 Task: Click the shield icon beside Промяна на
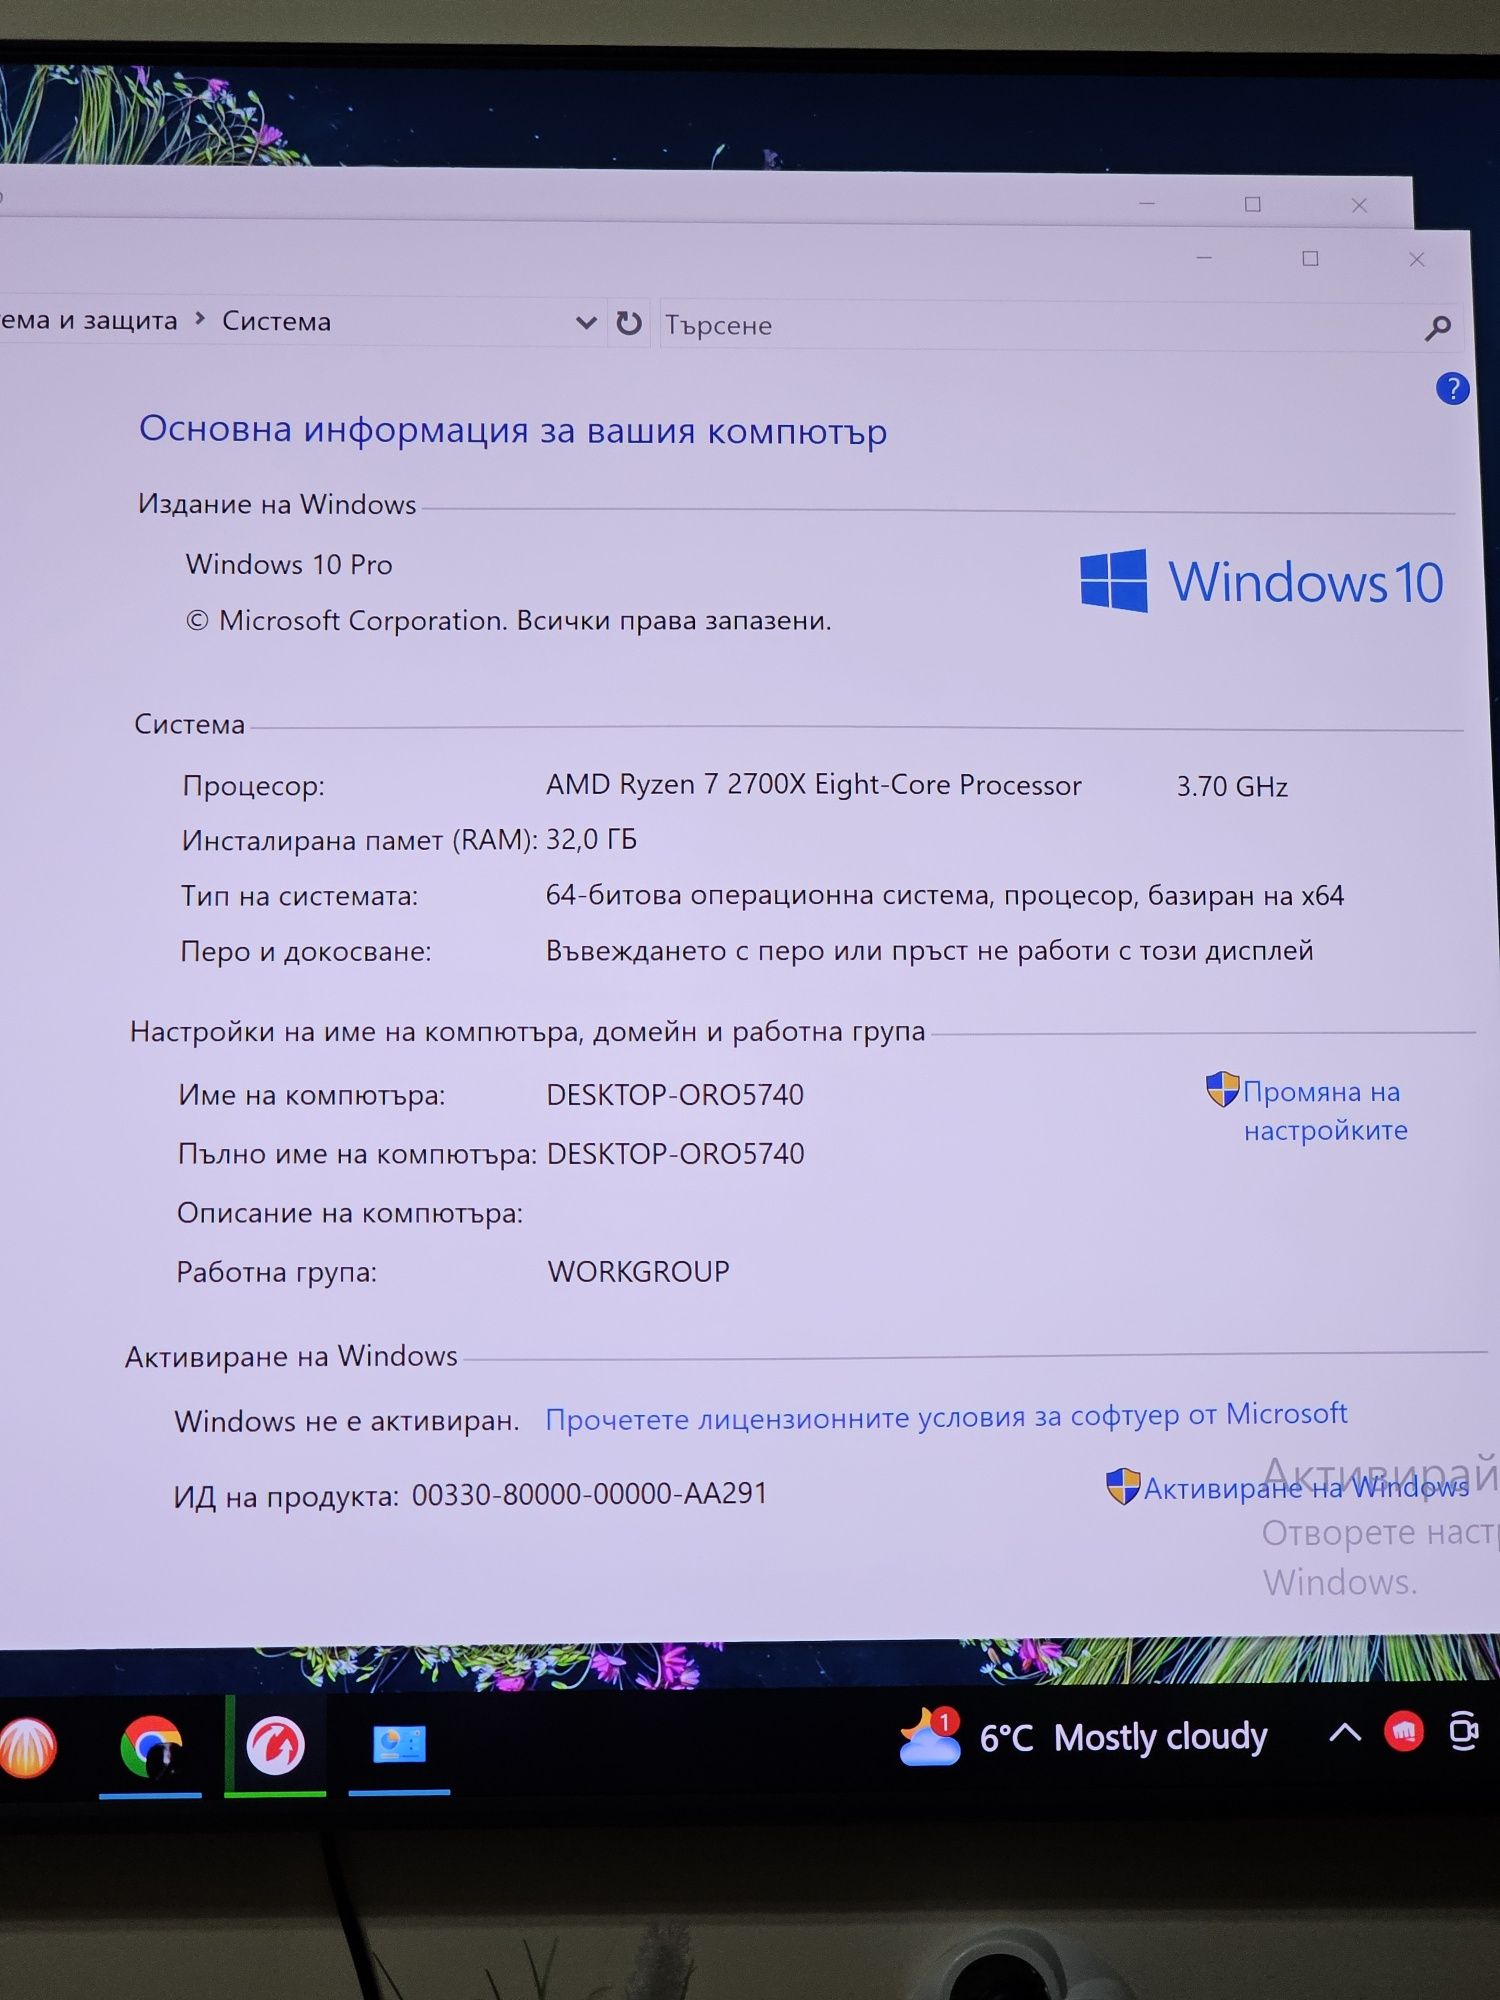pos(1222,1089)
